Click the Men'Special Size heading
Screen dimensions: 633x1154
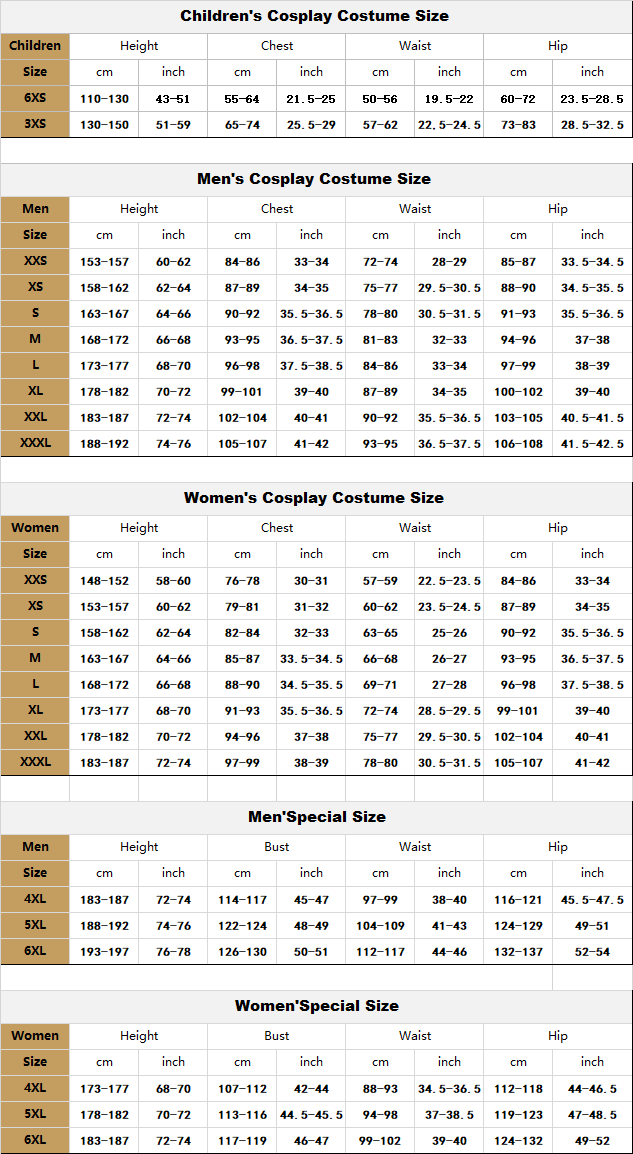[316, 817]
